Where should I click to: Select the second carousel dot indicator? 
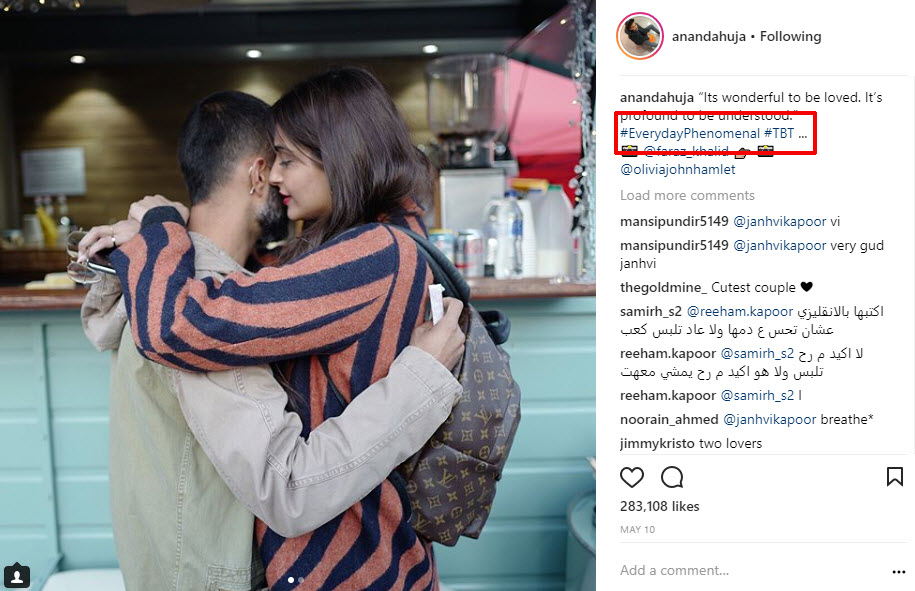click(301, 580)
